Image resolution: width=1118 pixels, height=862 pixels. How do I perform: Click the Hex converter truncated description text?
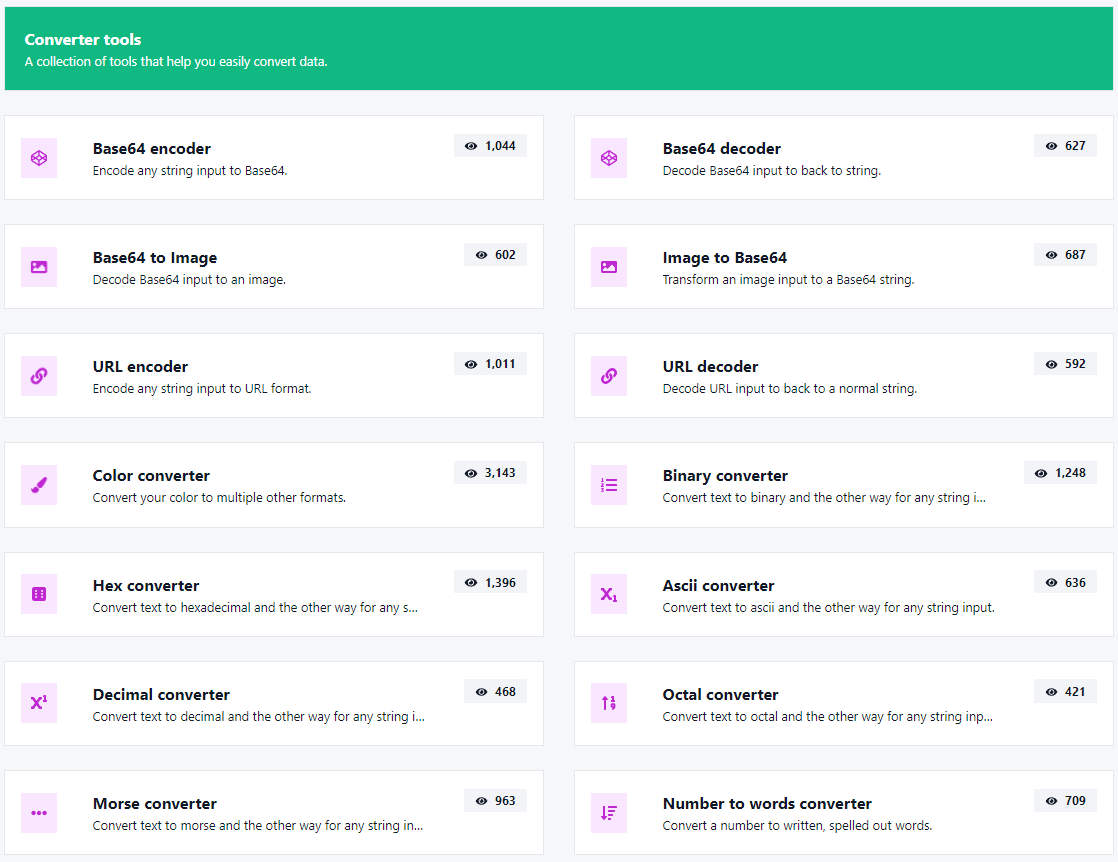[x=255, y=607]
